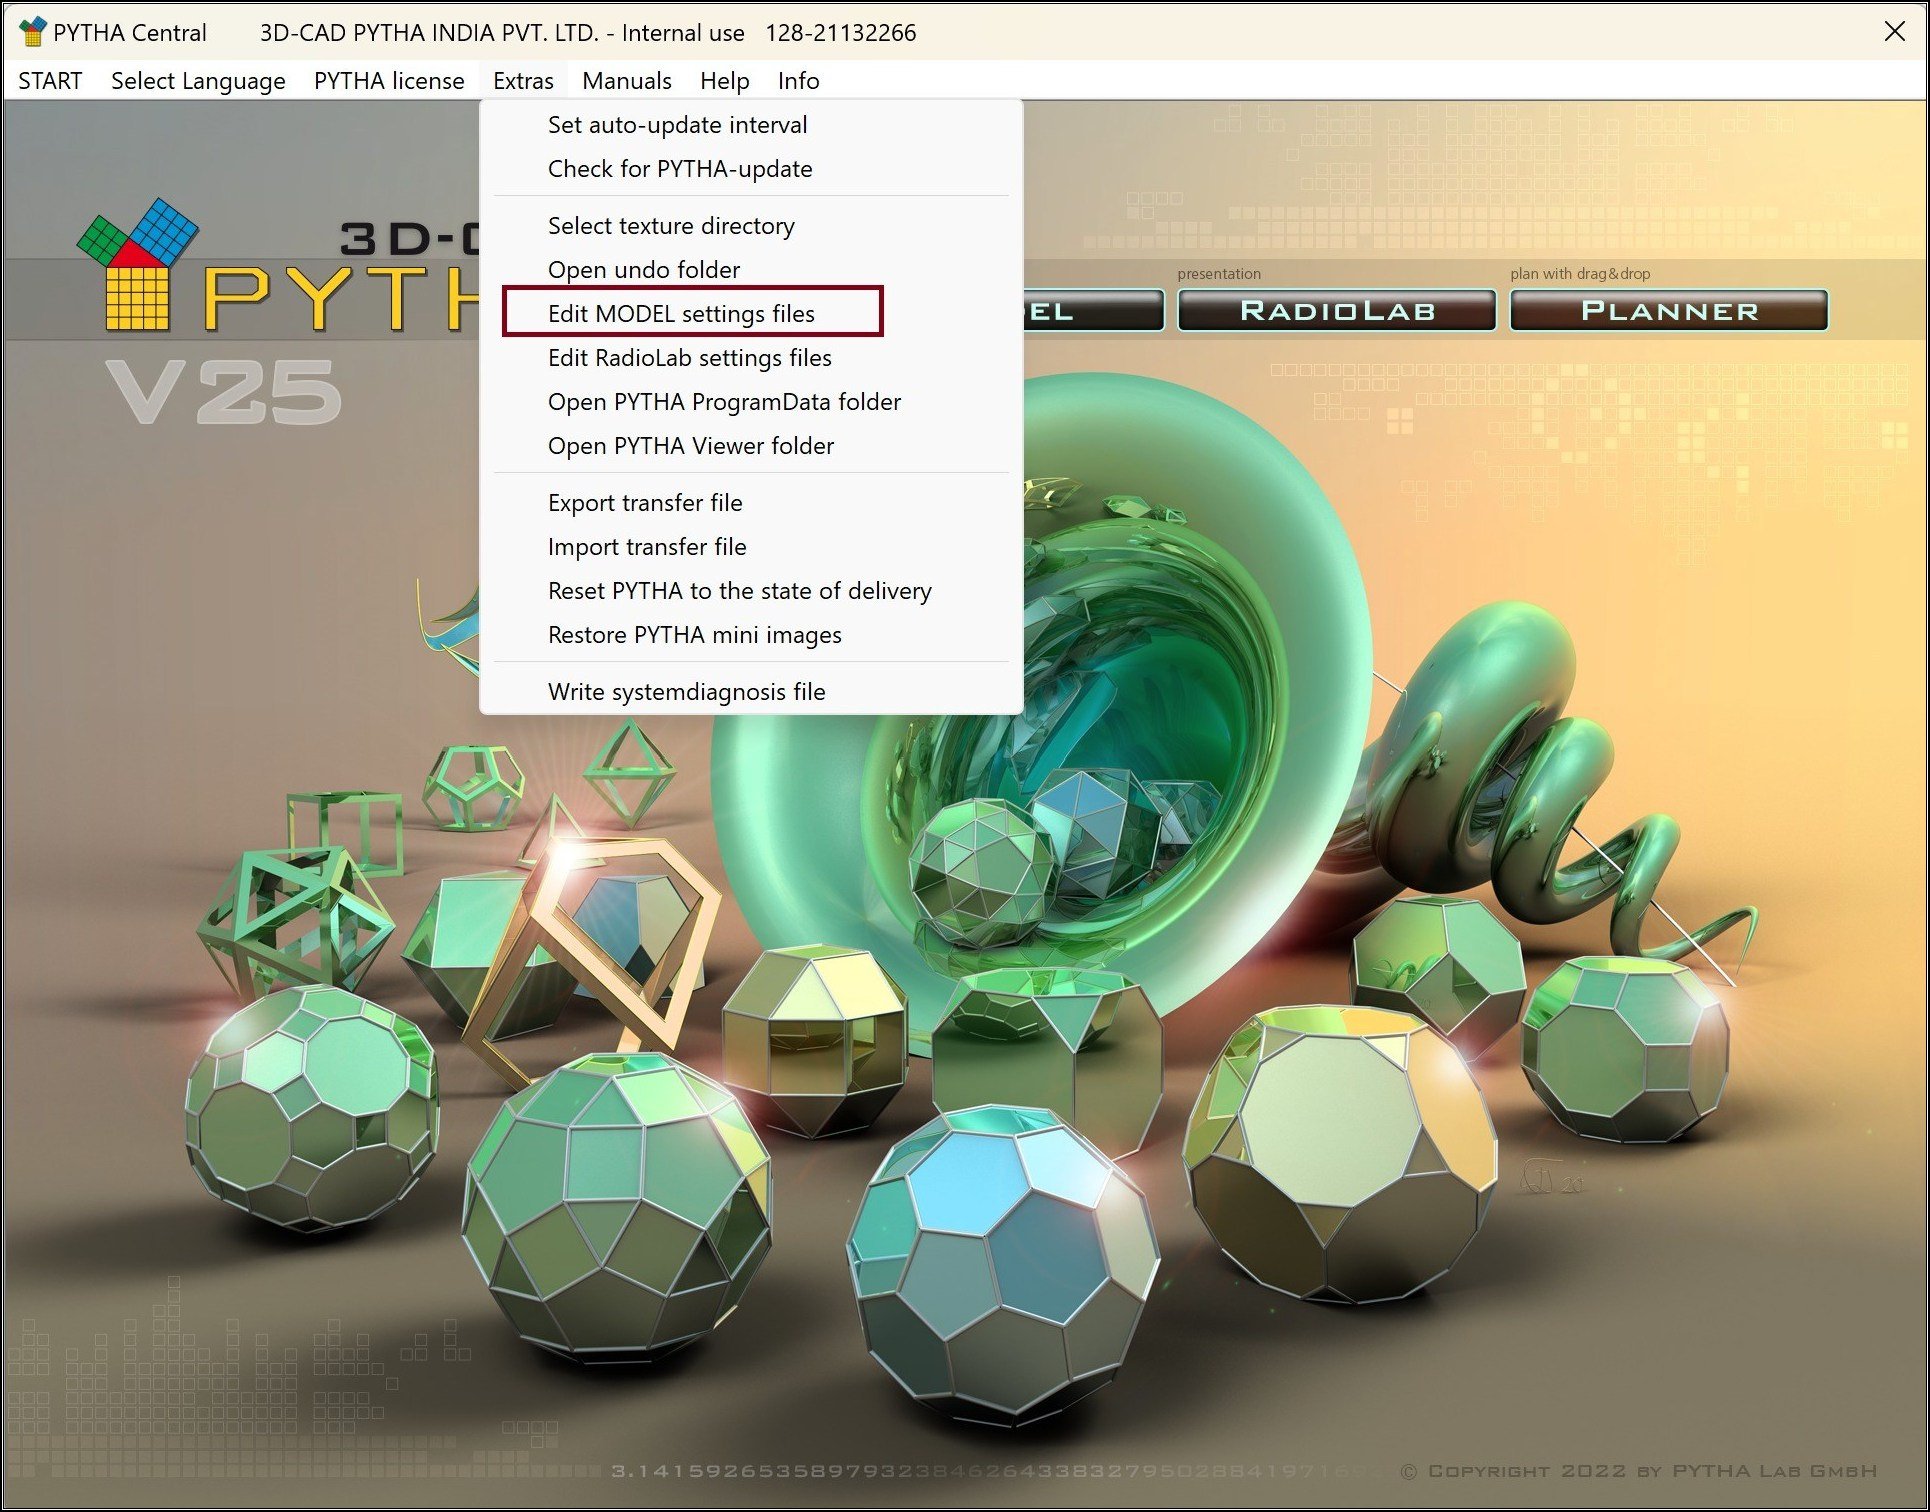Click Open undo folder entry
The height and width of the screenshot is (1512, 1930).
point(751,270)
